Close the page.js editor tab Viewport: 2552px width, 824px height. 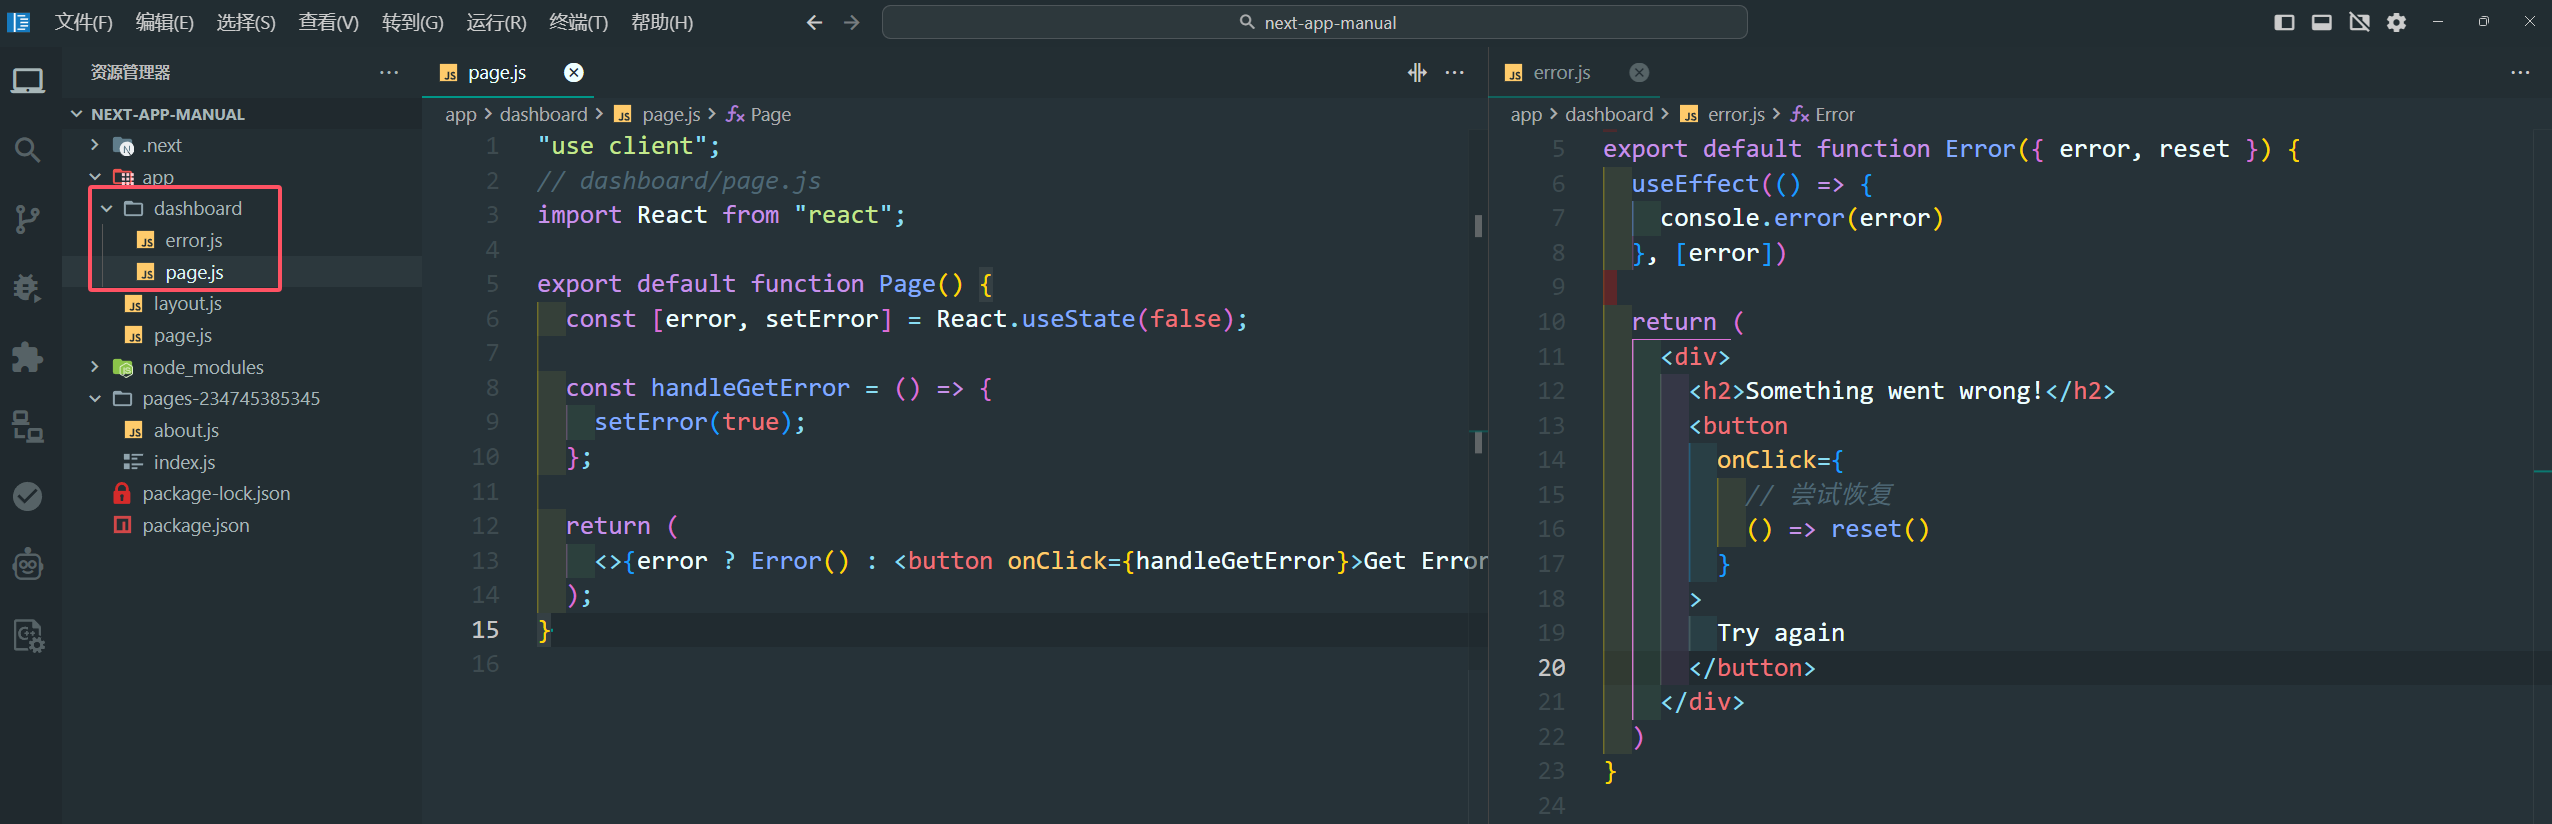(x=574, y=72)
